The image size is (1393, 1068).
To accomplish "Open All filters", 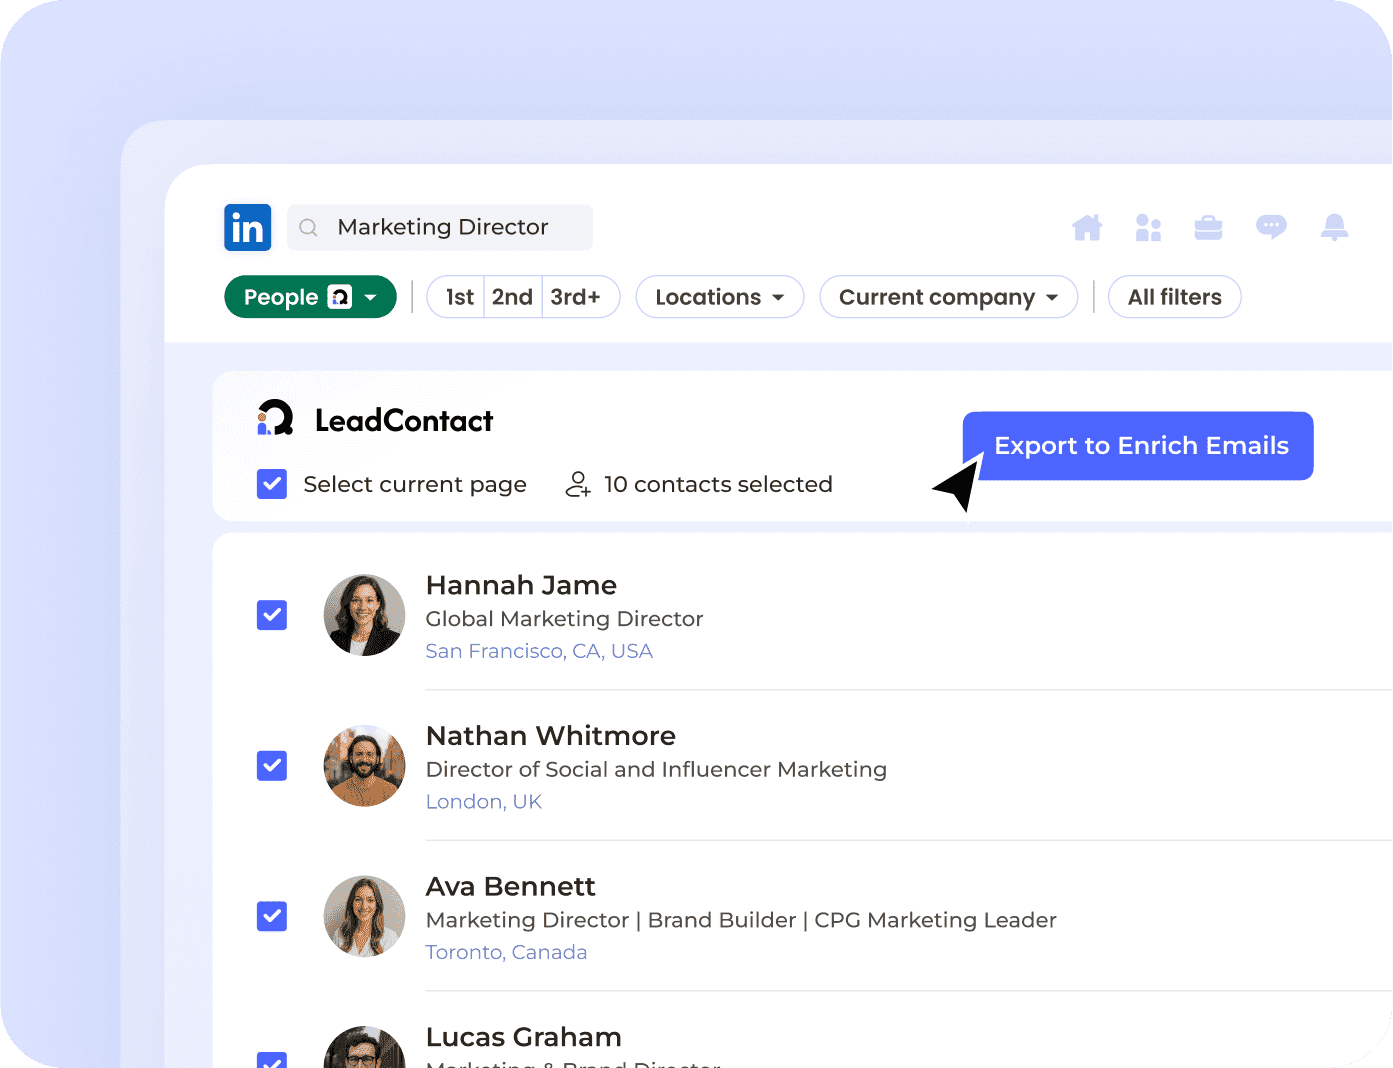I will [x=1174, y=297].
